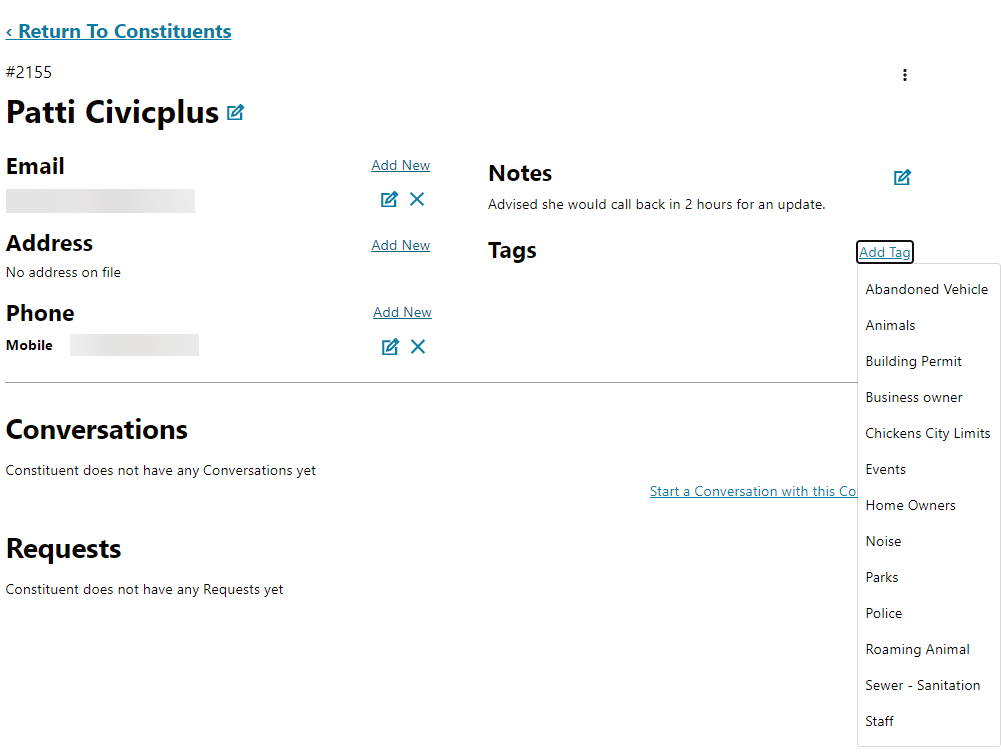Click the note about calling back in 2 hours

pos(657,204)
